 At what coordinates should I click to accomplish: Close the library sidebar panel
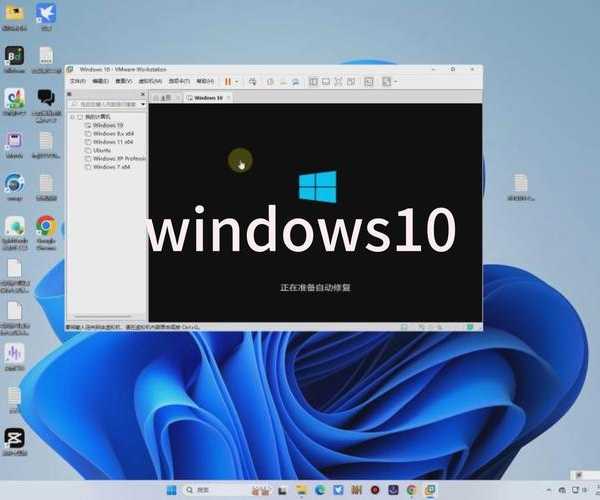(x=142, y=93)
